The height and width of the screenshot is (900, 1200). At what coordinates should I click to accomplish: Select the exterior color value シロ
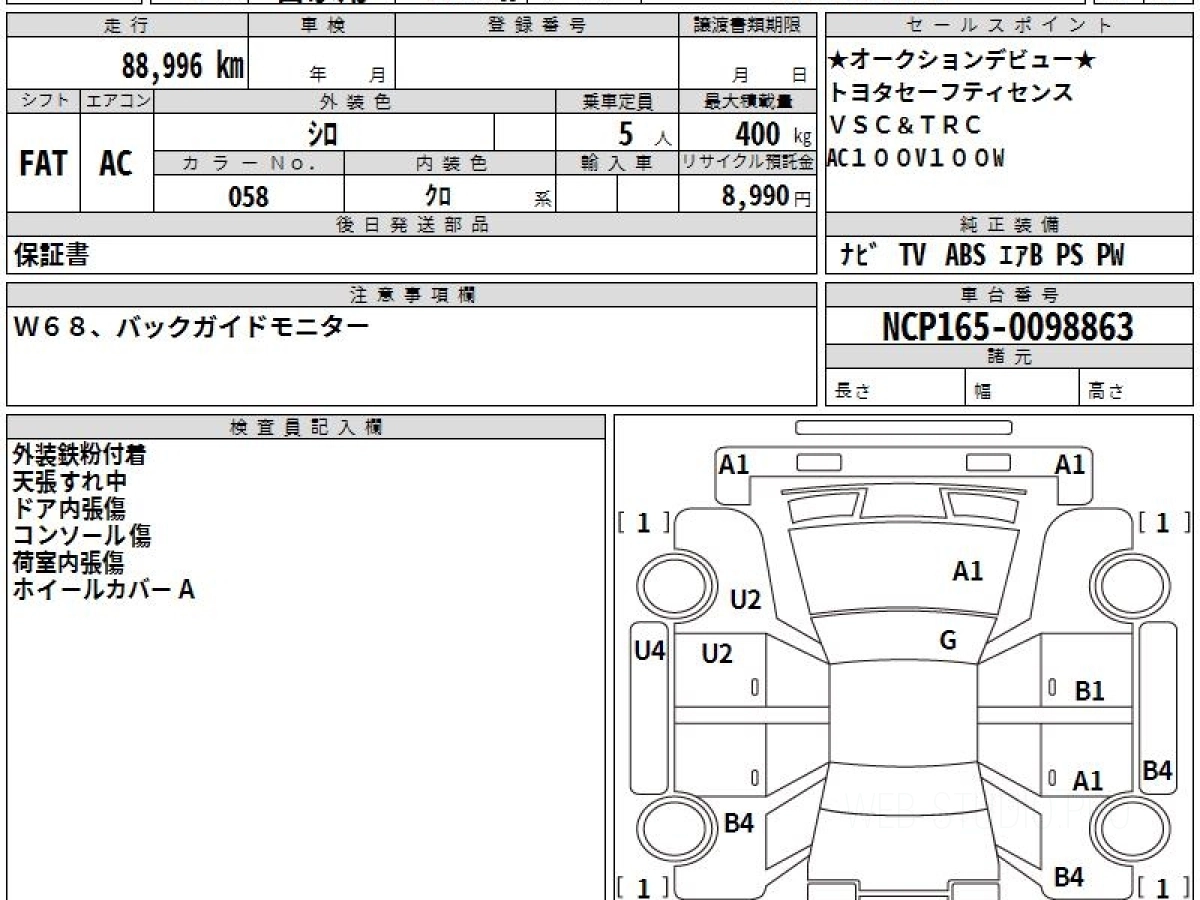coord(323,133)
